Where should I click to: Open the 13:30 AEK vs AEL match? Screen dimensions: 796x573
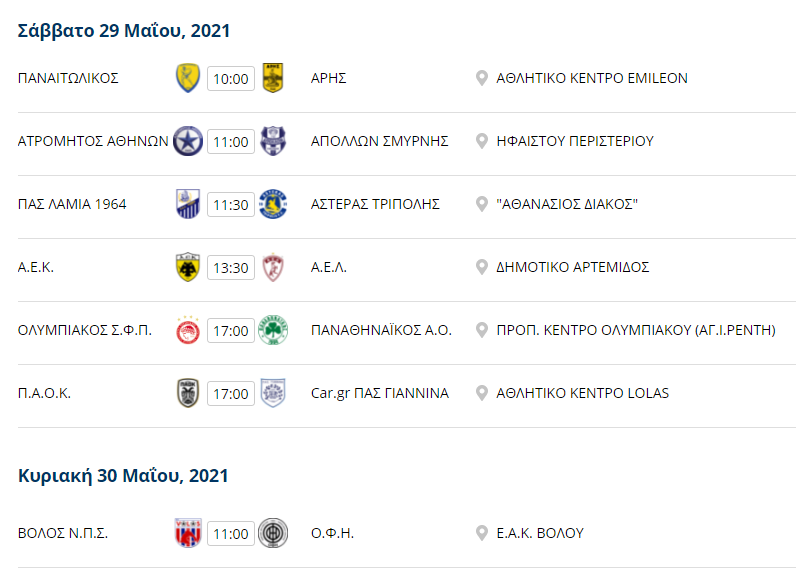tap(231, 267)
